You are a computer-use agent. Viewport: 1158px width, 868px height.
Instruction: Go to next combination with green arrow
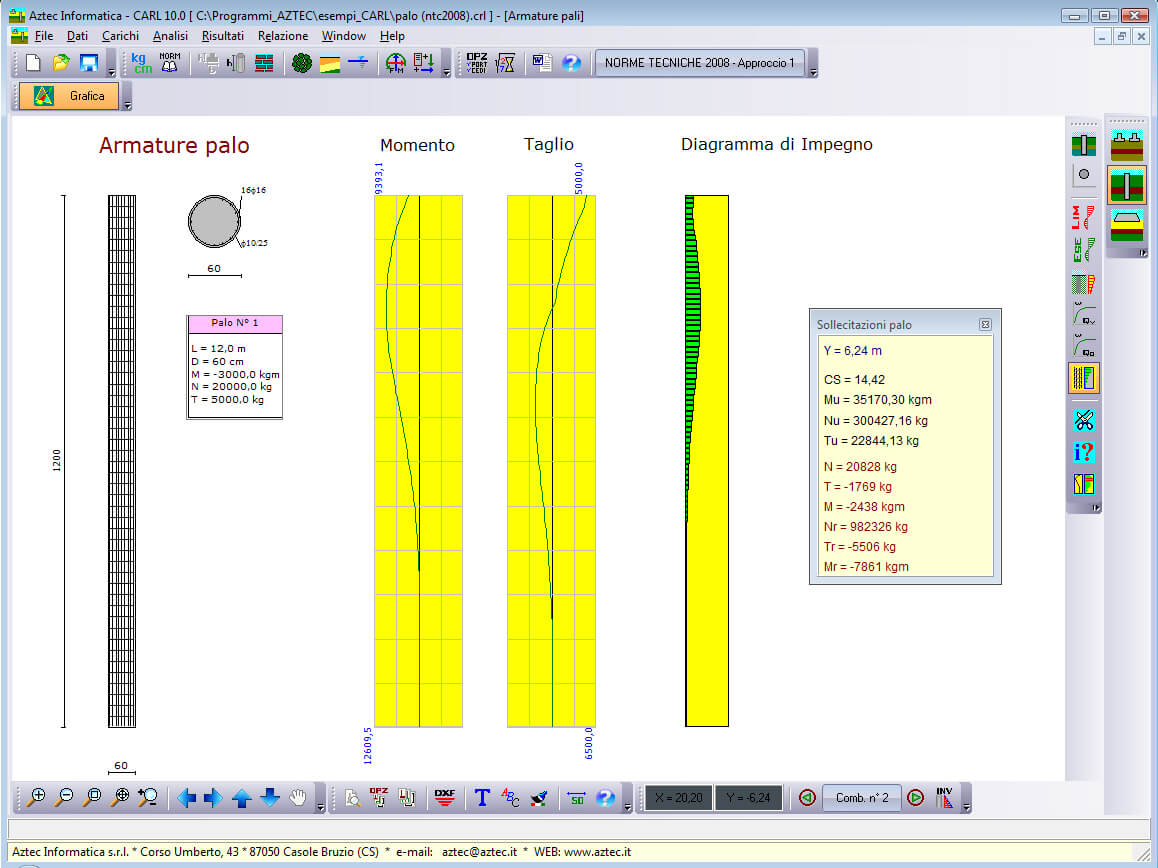[x=914, y=797]
